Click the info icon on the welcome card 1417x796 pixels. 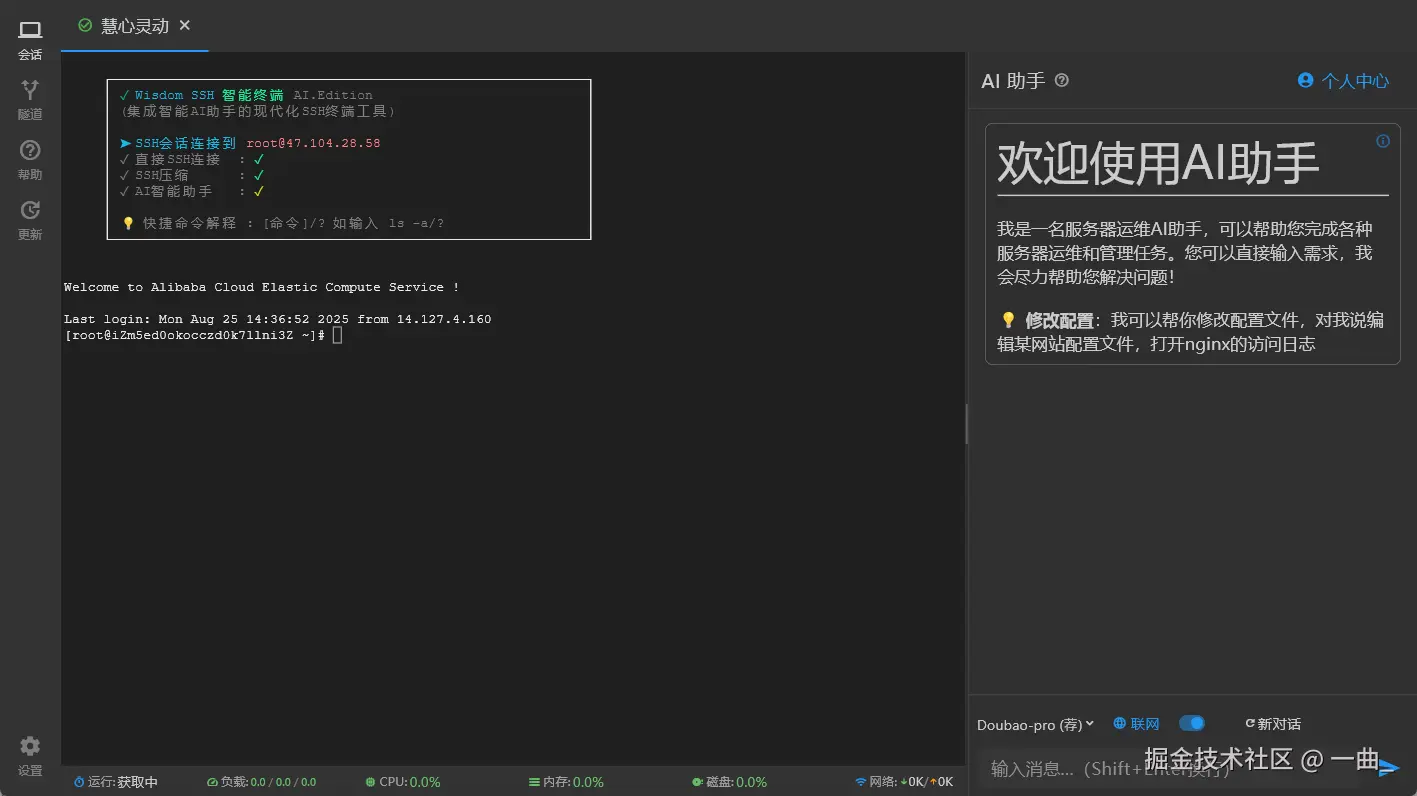[1382, 141]
